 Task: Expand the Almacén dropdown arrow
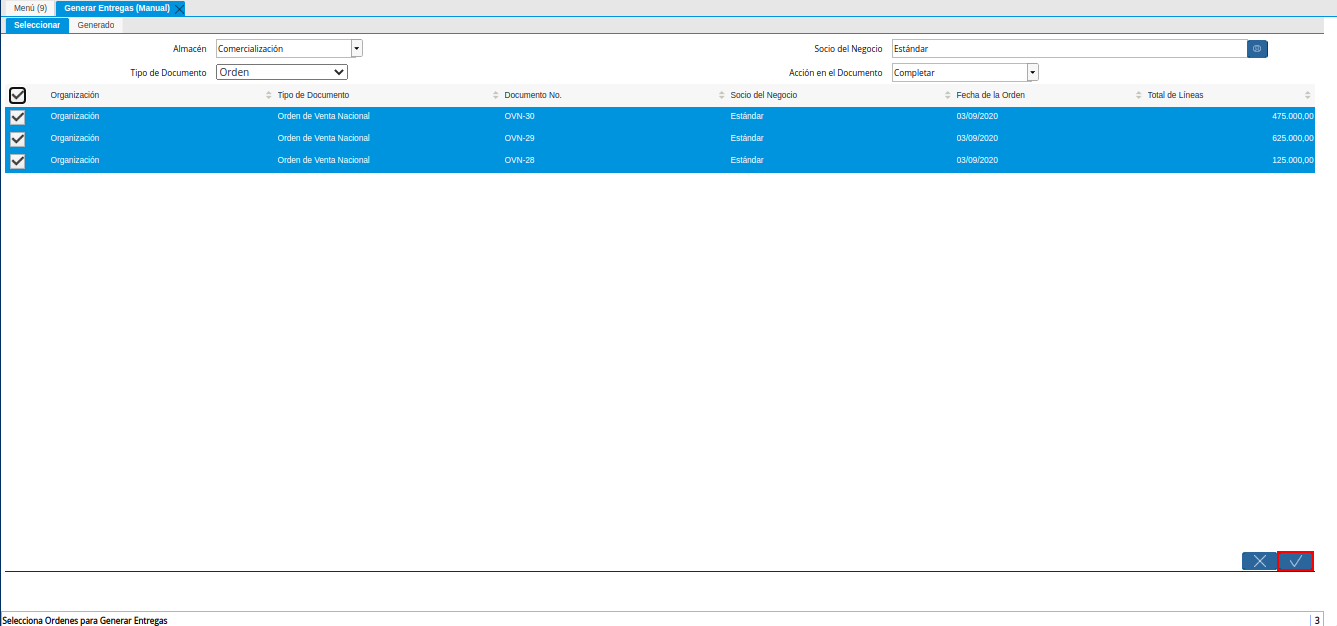pyautogui.click(x=357, y=48)
